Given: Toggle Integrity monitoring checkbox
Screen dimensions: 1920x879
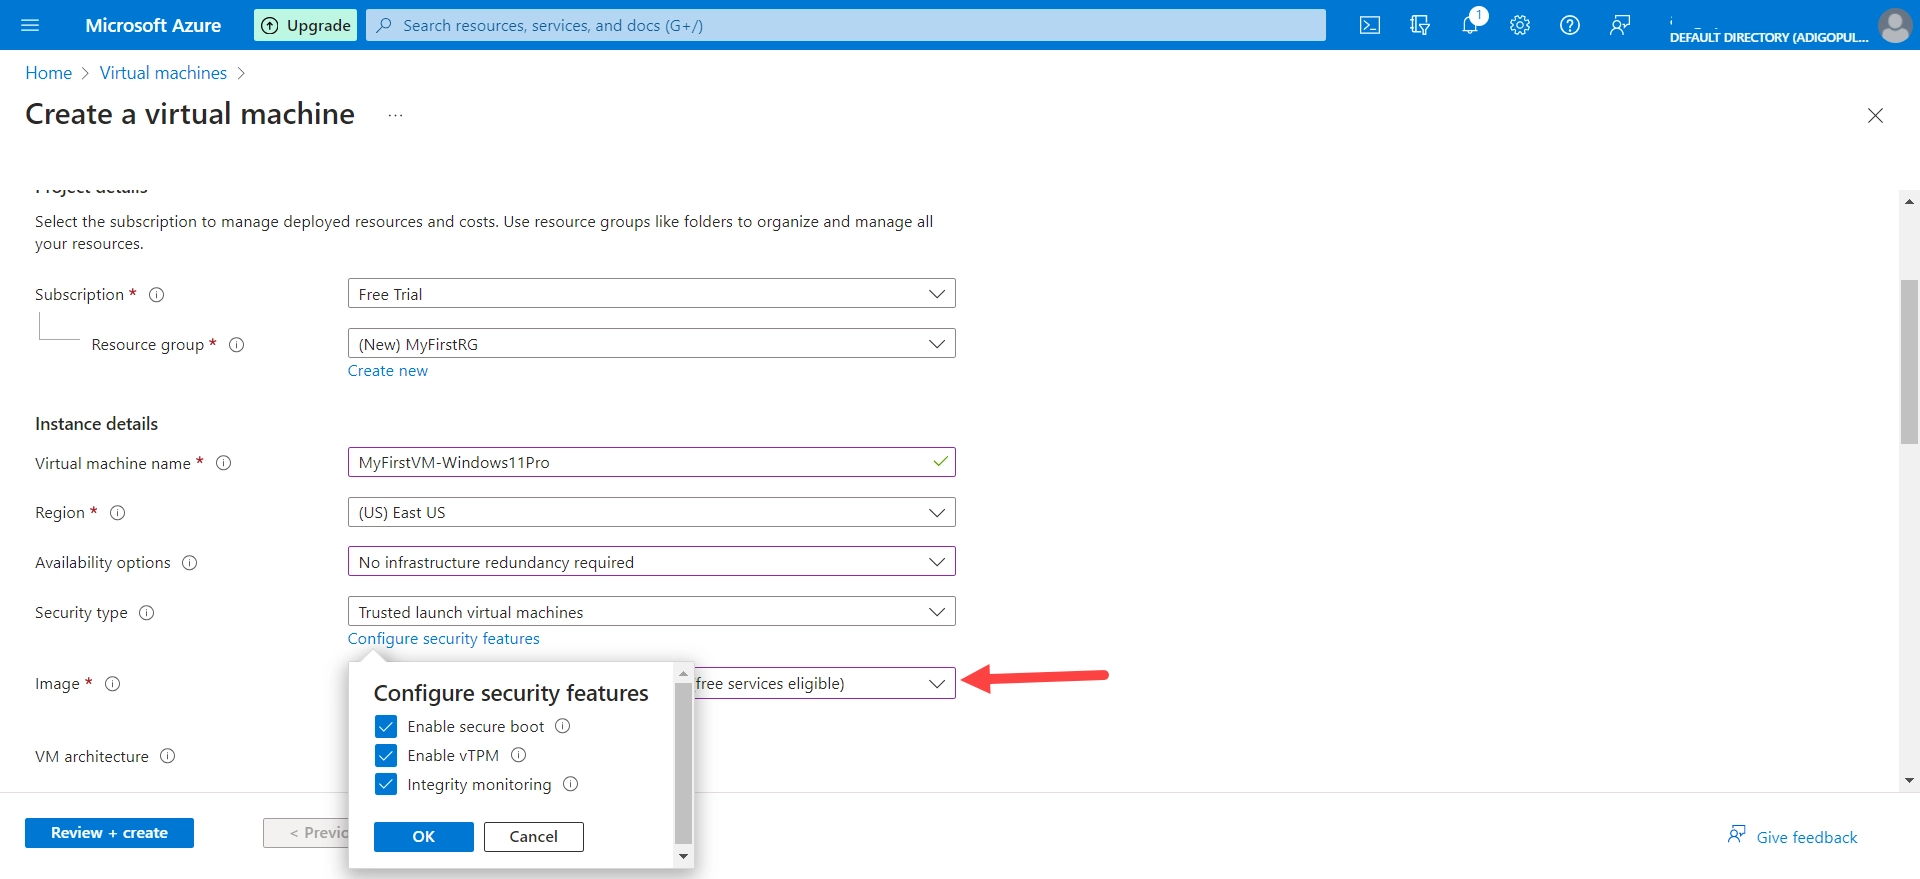Looking at the screenshot, I should point(386,784).
